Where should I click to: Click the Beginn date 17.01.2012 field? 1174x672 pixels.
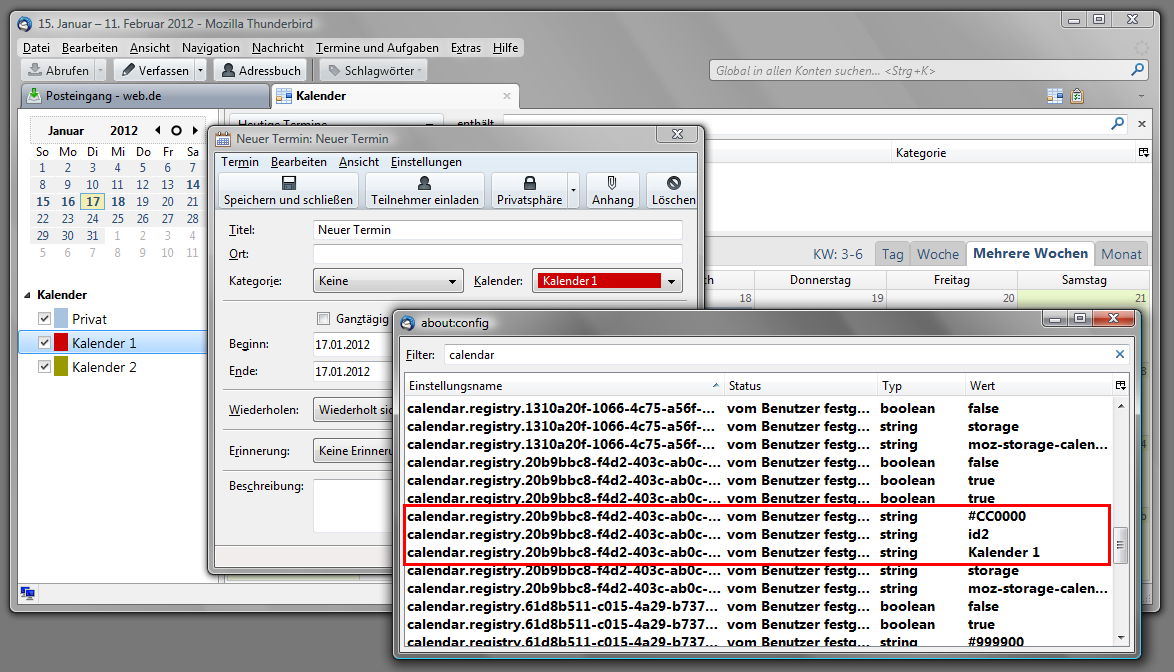pos(352,344)
